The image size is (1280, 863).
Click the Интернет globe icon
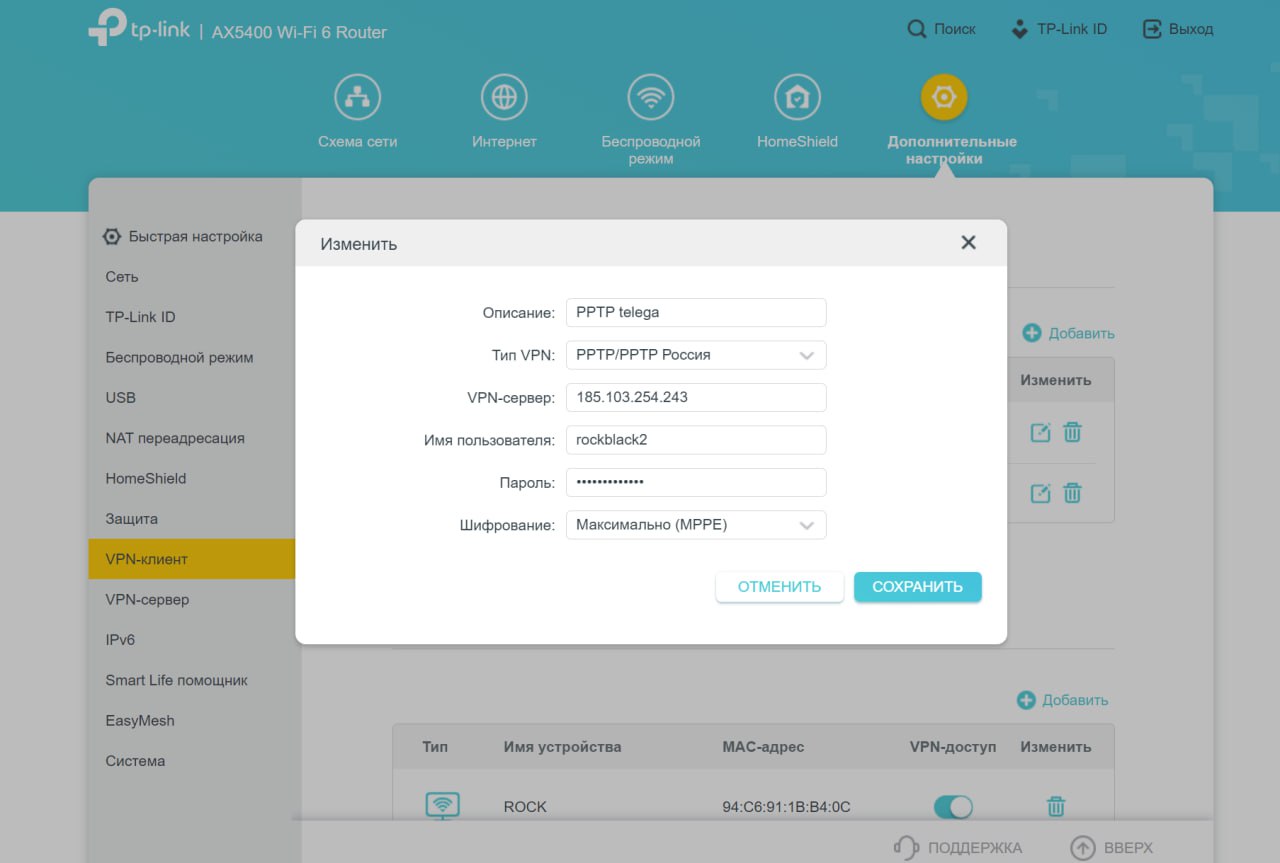(504, 98)
